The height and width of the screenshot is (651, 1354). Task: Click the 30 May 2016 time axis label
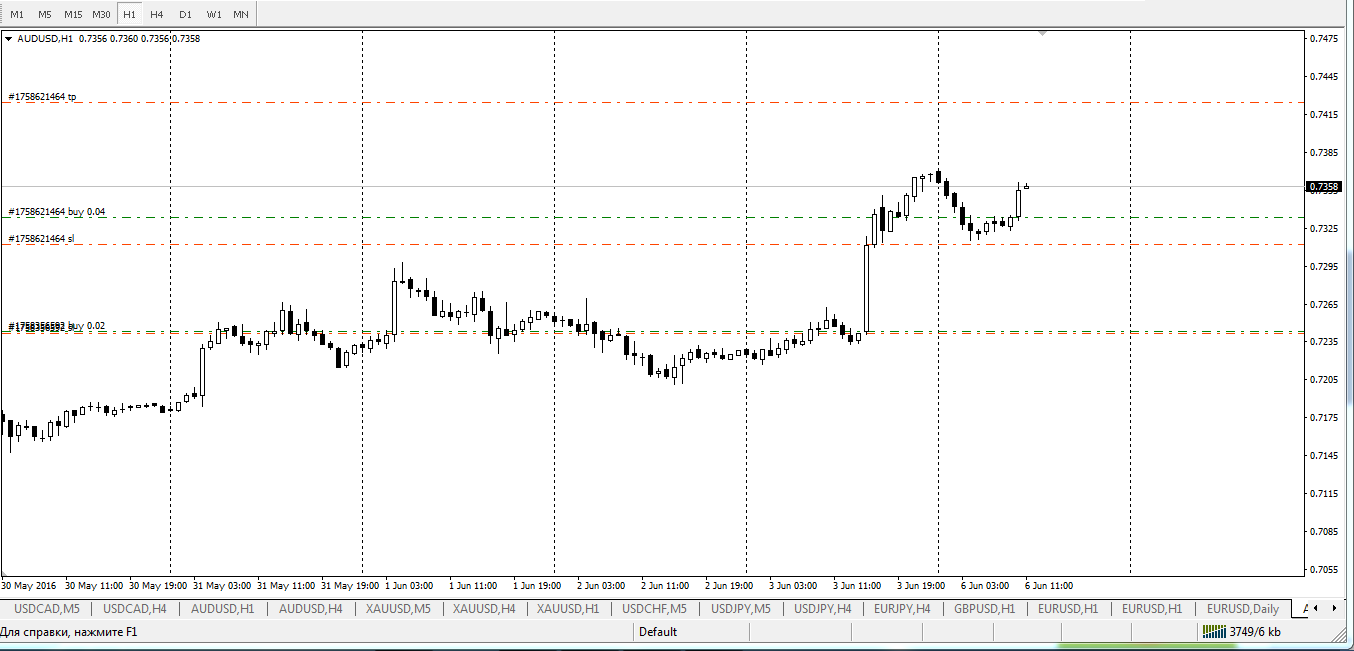[27, 585]
